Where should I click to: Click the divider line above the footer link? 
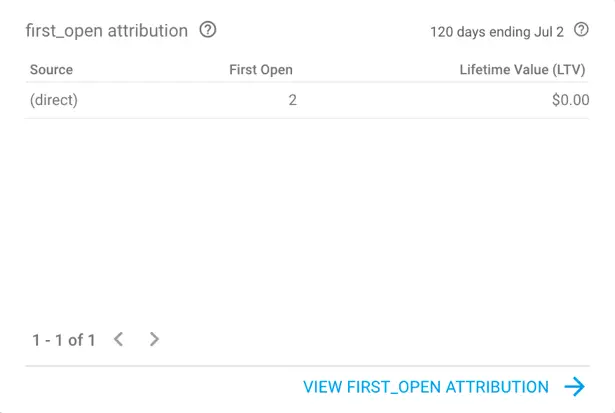pyautogui.click(x=307, y=366)
